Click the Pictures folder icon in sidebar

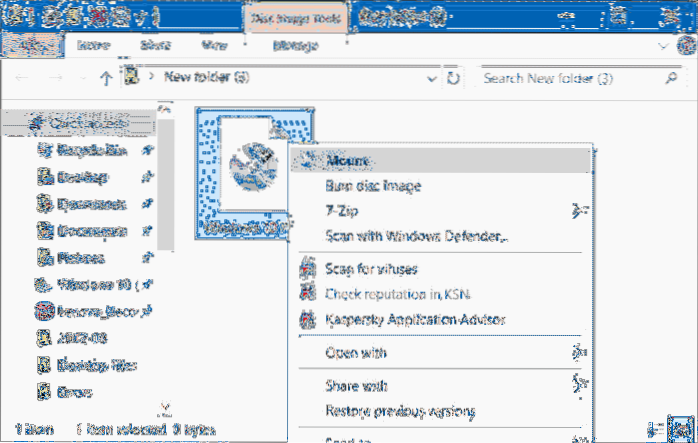tap(45, 256)
